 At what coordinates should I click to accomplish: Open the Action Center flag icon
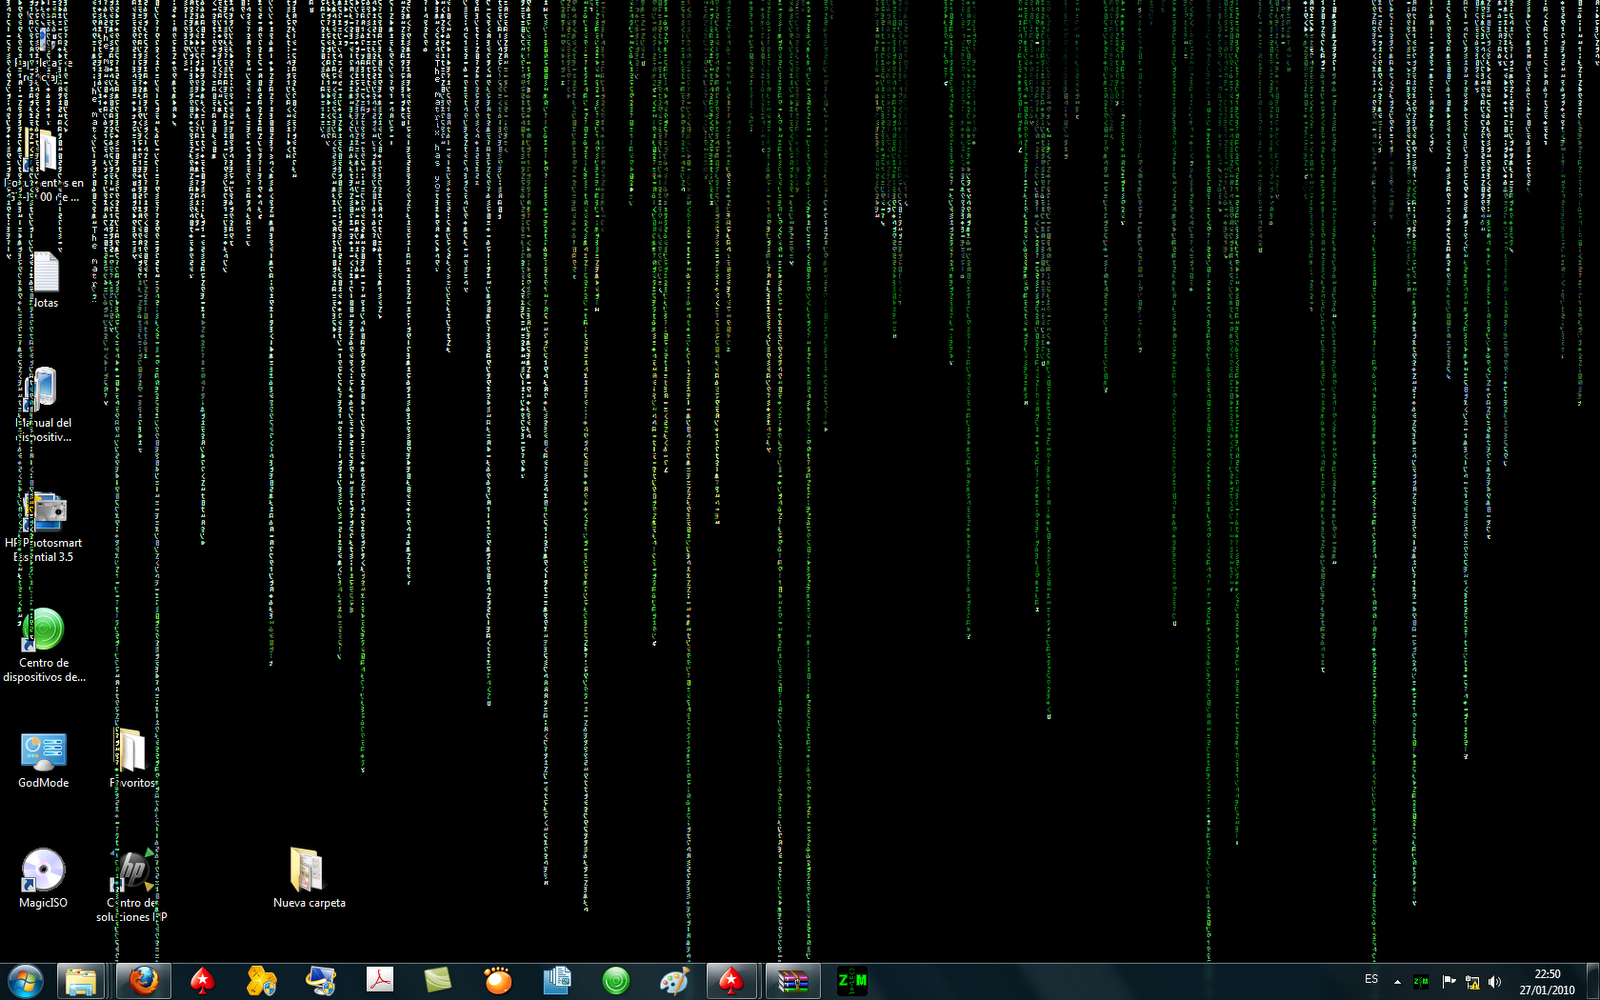click(x=1448, y=981)
